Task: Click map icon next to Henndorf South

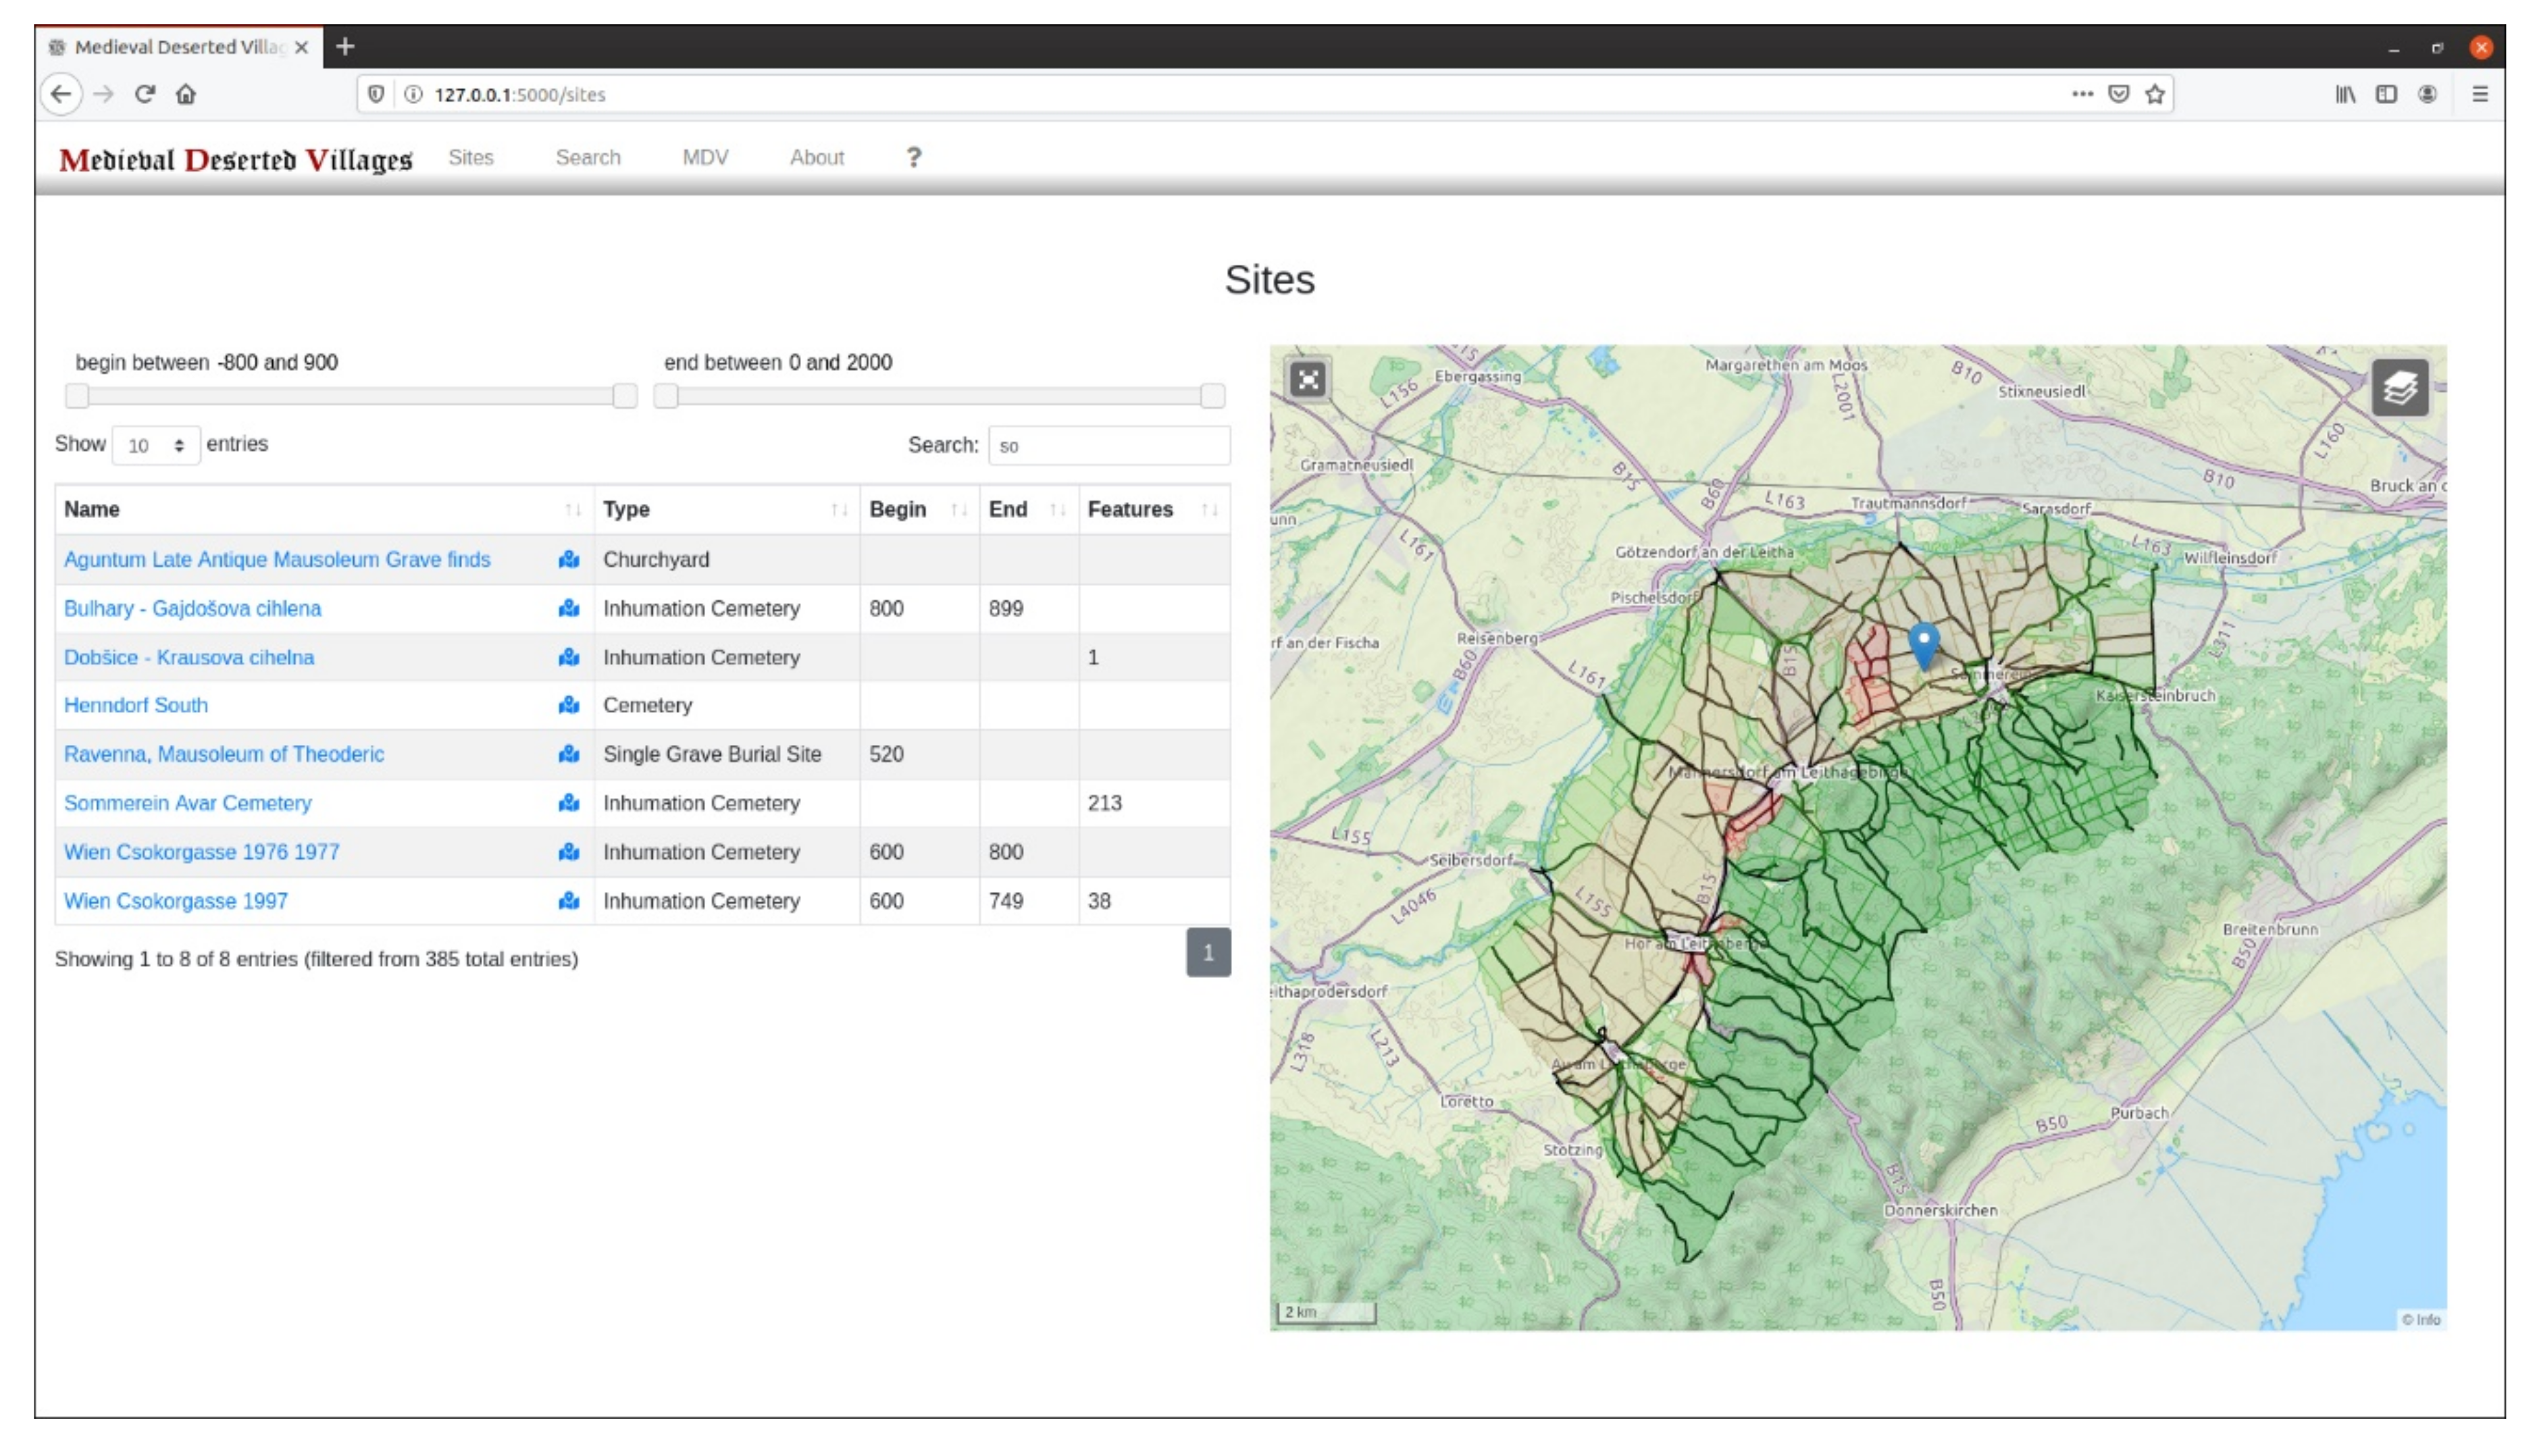Action: [x=569, y=705]
